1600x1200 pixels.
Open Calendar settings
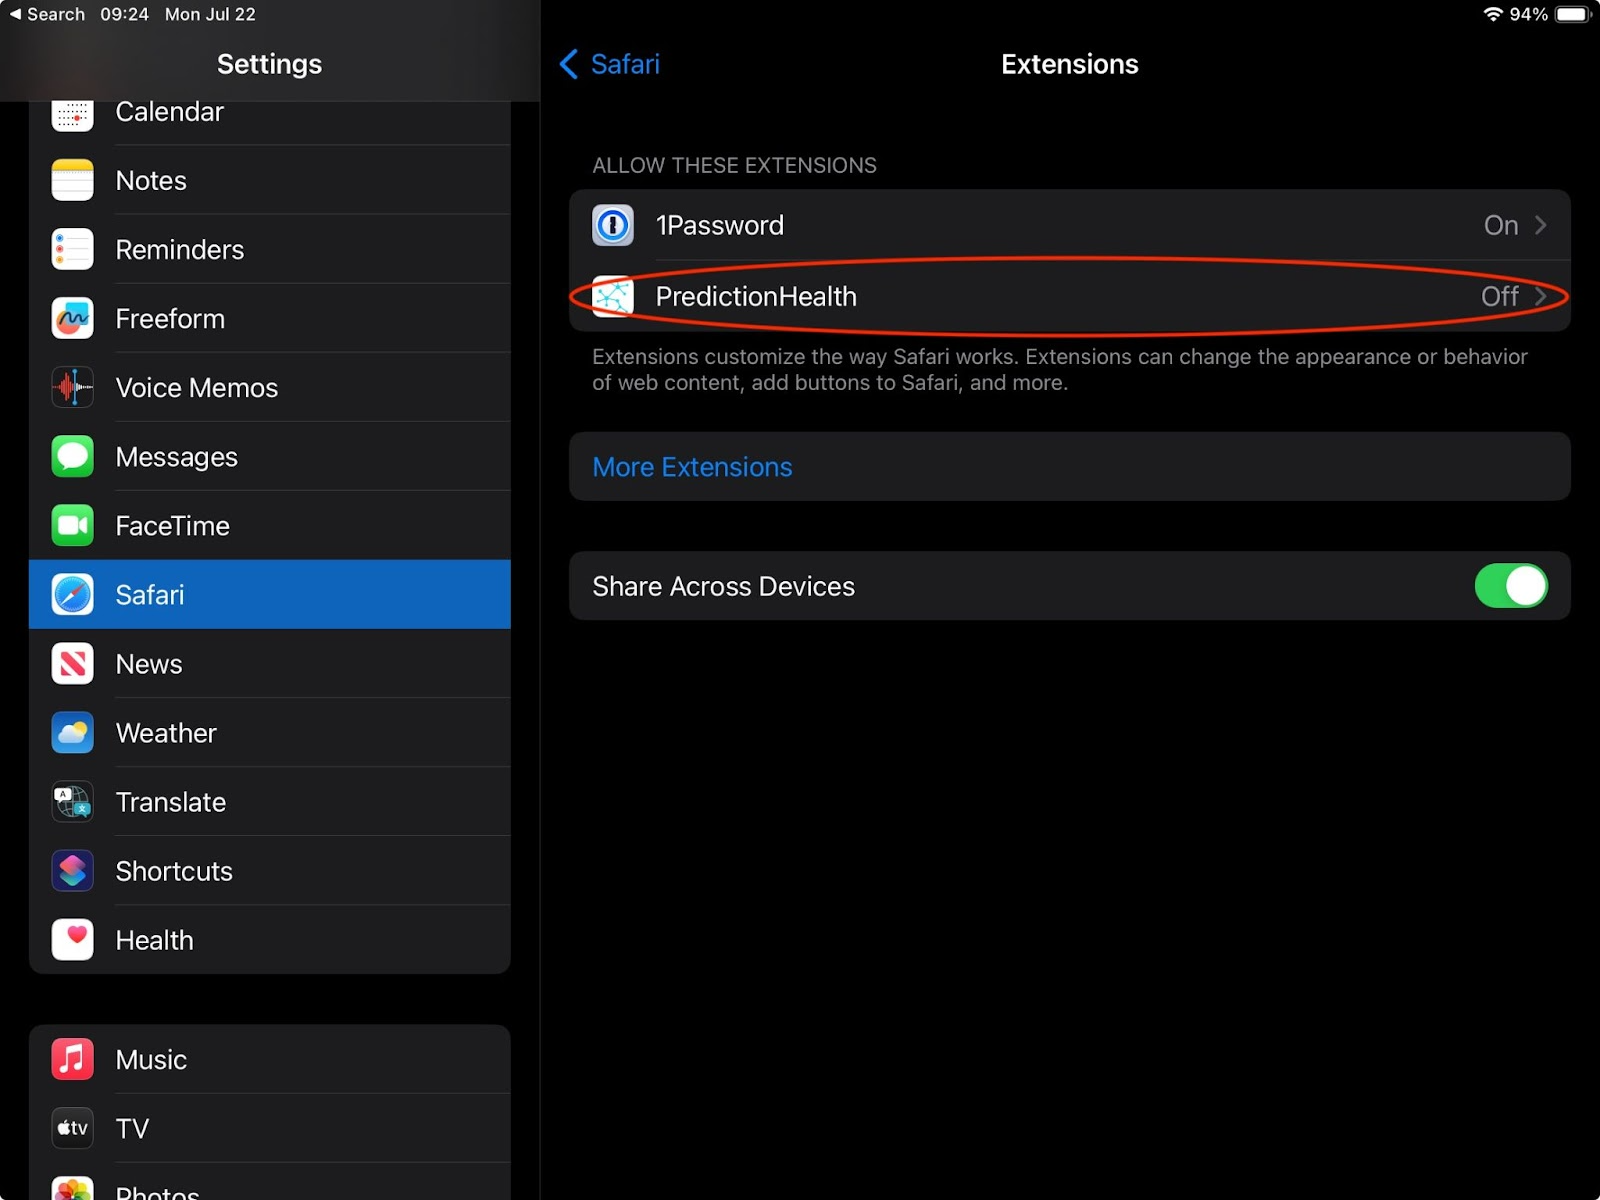coord(270,122)
